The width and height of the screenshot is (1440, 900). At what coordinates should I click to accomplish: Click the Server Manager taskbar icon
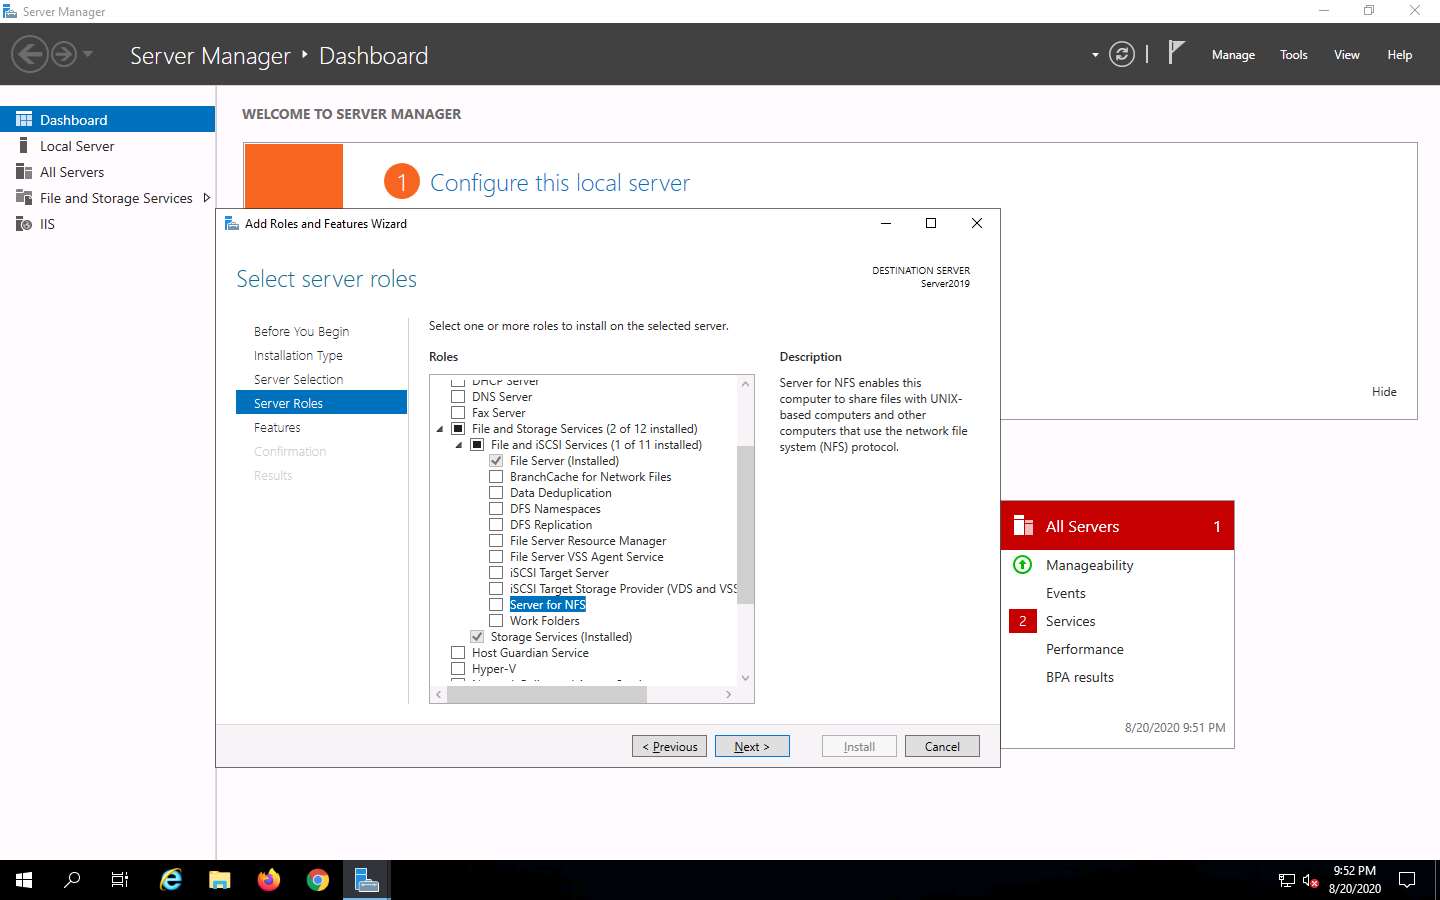pyautogui.click(x=367, y=880)
